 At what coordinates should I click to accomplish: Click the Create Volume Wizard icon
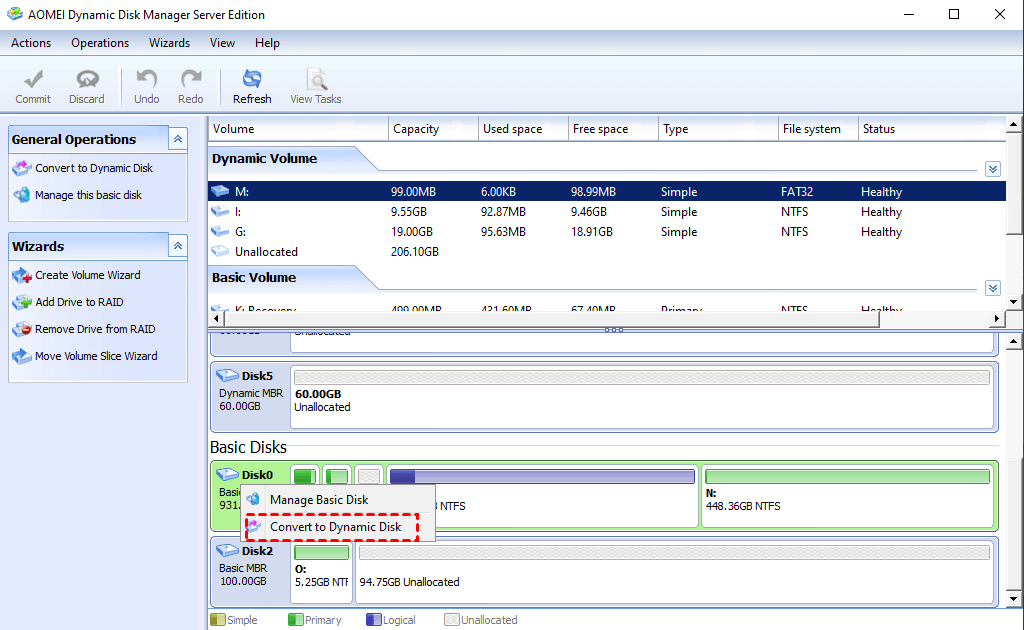click(22, 276)
